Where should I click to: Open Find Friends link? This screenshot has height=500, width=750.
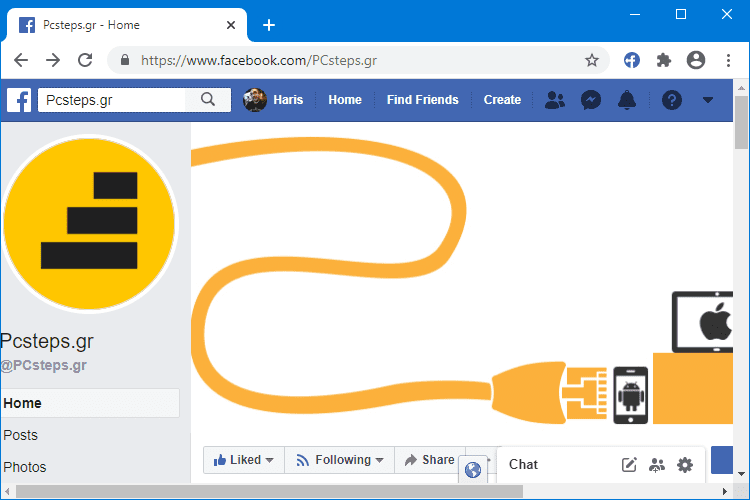422,100
